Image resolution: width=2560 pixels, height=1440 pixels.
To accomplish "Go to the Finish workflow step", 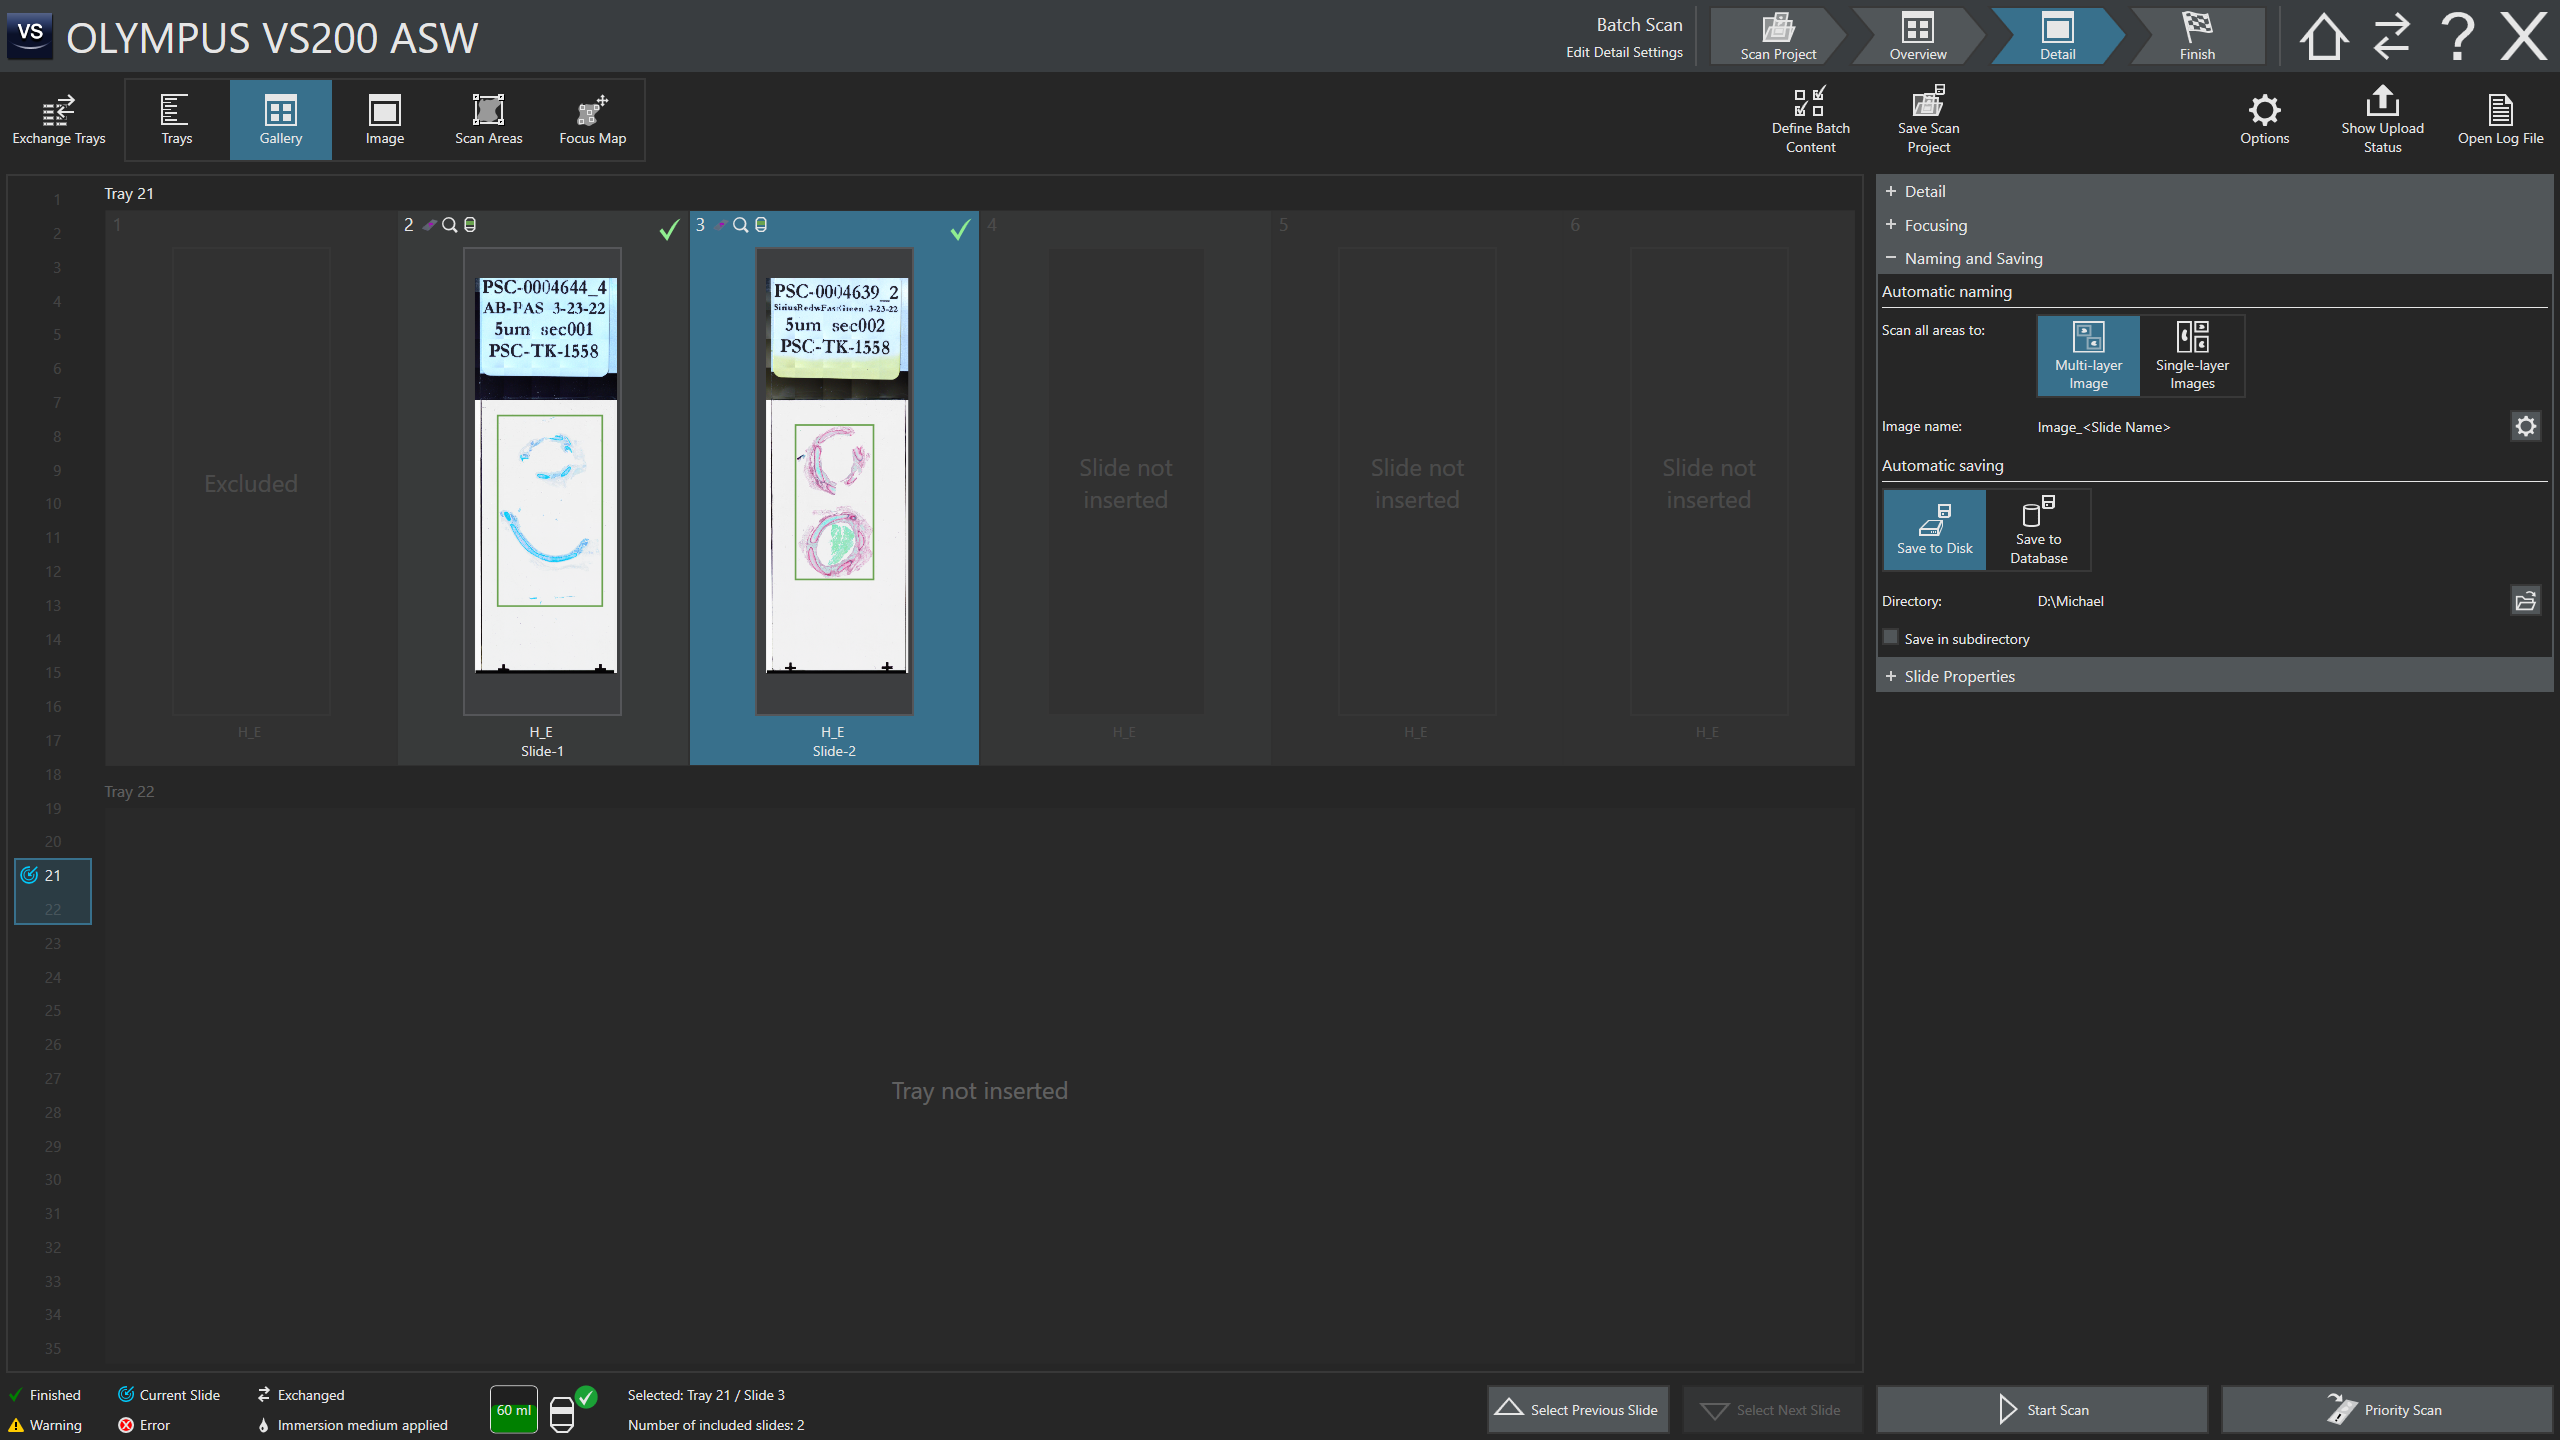I will coord(2197,37).
